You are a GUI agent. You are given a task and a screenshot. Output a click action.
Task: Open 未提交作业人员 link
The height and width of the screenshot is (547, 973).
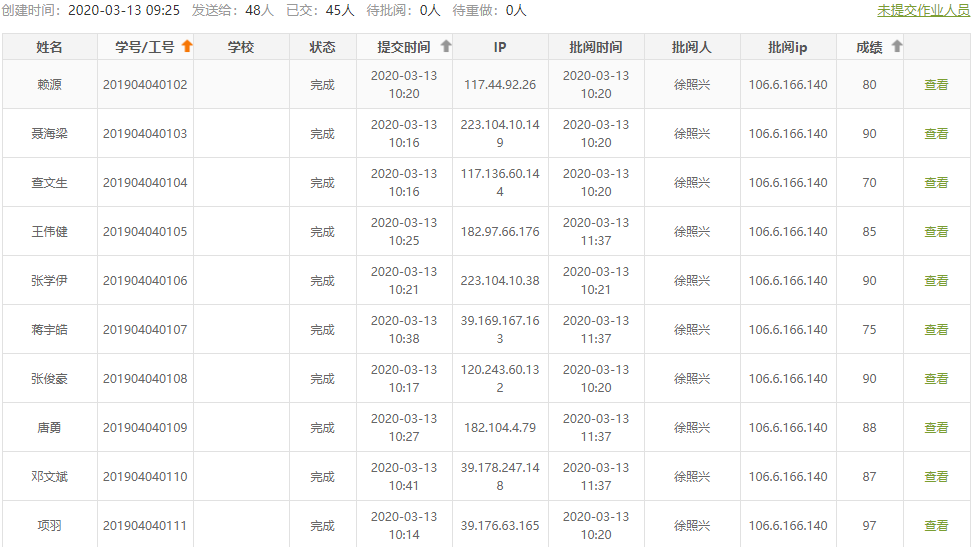[x=923, y=10]
